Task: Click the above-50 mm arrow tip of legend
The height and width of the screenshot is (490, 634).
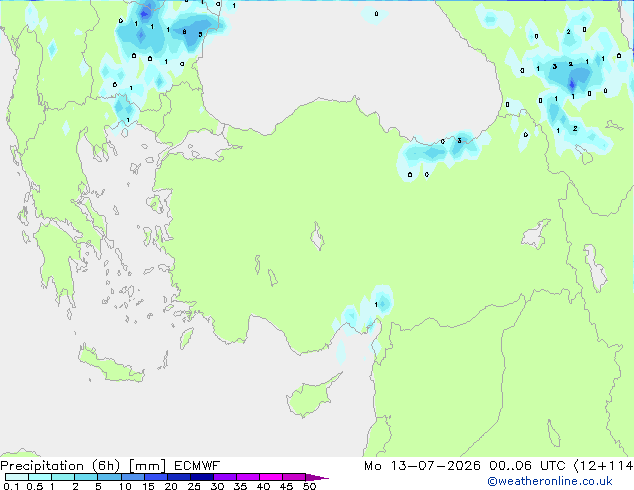Action: click(317, 477)
